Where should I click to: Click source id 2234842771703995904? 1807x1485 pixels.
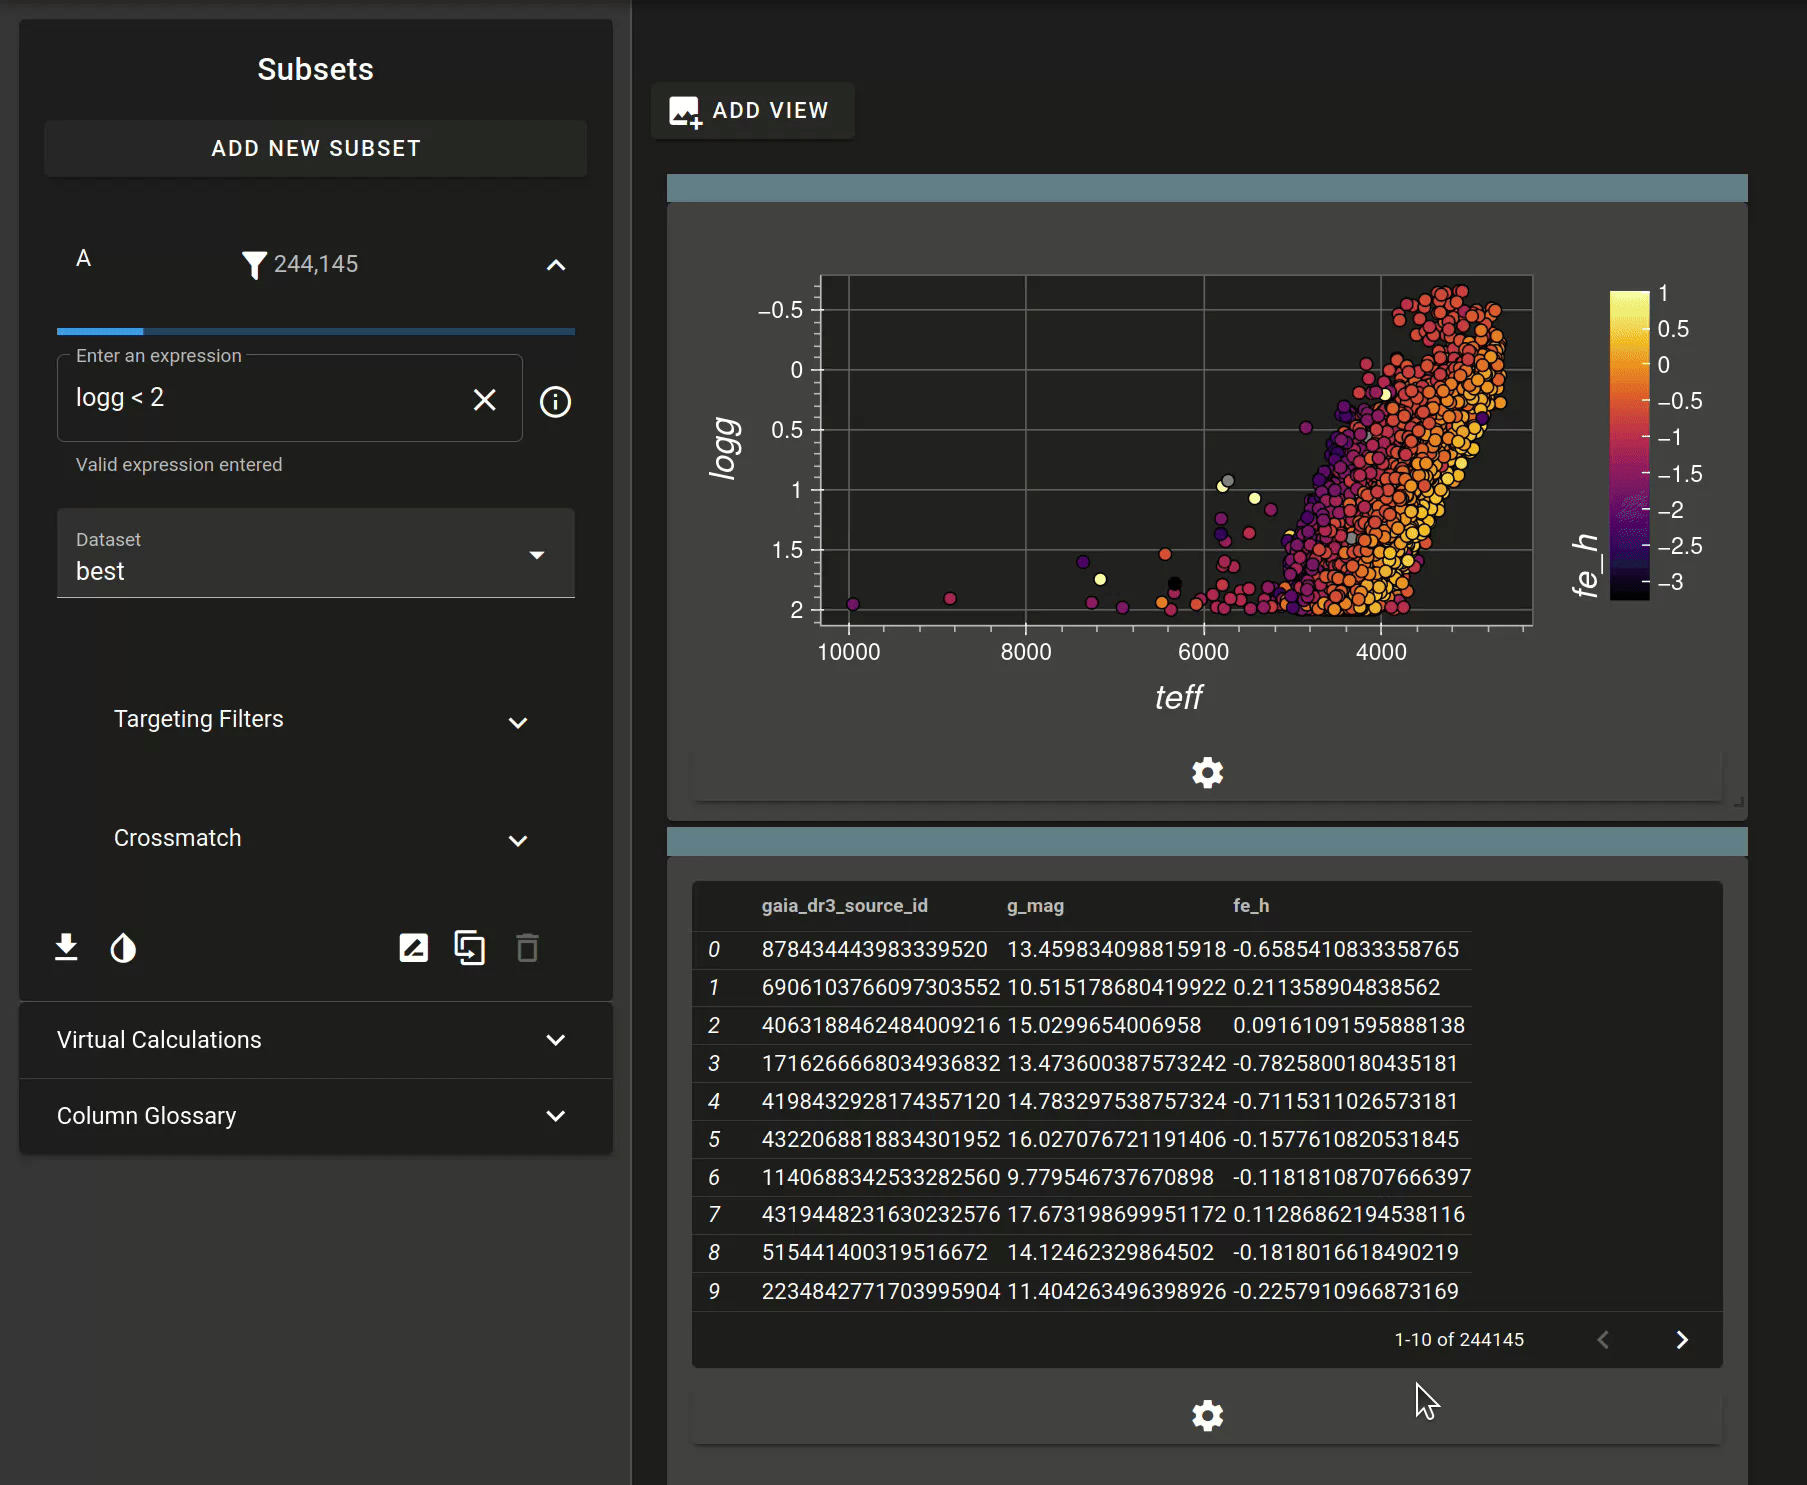(880, 1292)
